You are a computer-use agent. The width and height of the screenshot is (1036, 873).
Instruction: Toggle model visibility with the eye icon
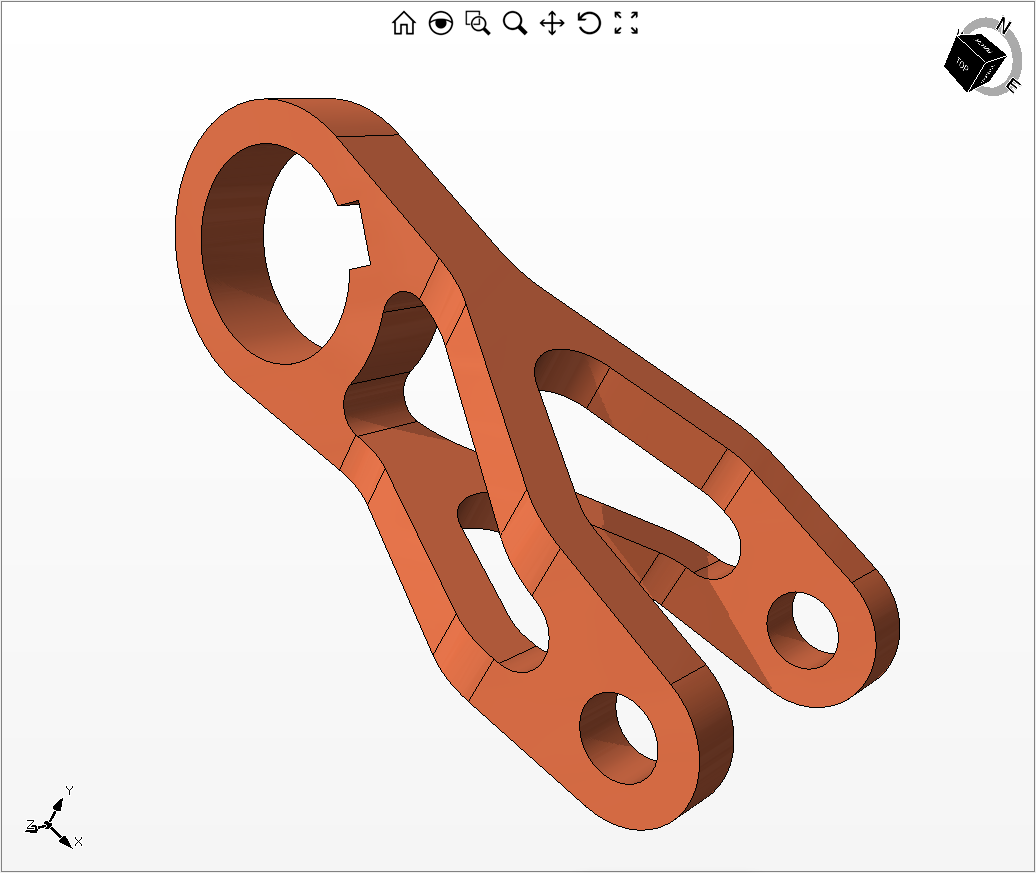pyautogui.click(x=440, y=25)
